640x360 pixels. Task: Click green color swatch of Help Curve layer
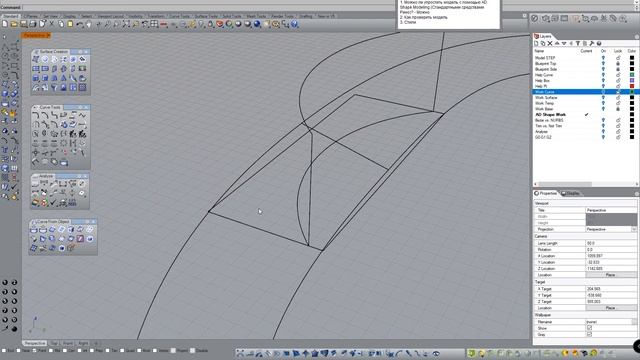[632, 75]
